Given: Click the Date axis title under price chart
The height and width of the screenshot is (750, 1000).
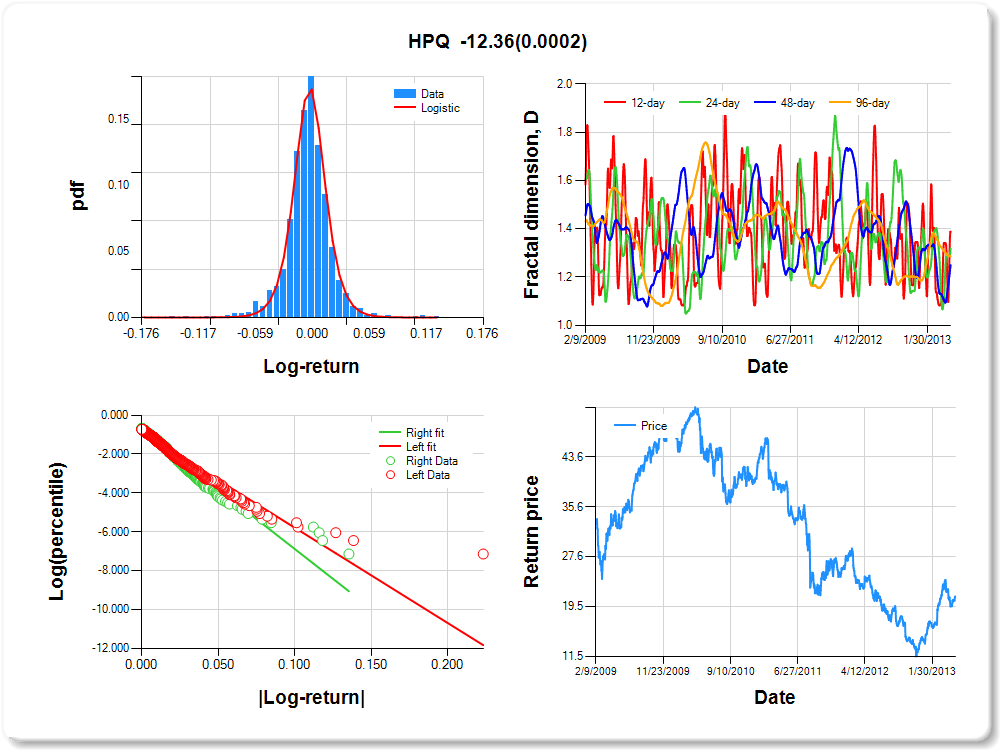Looking at the screenshot, I should coord(774,697).
